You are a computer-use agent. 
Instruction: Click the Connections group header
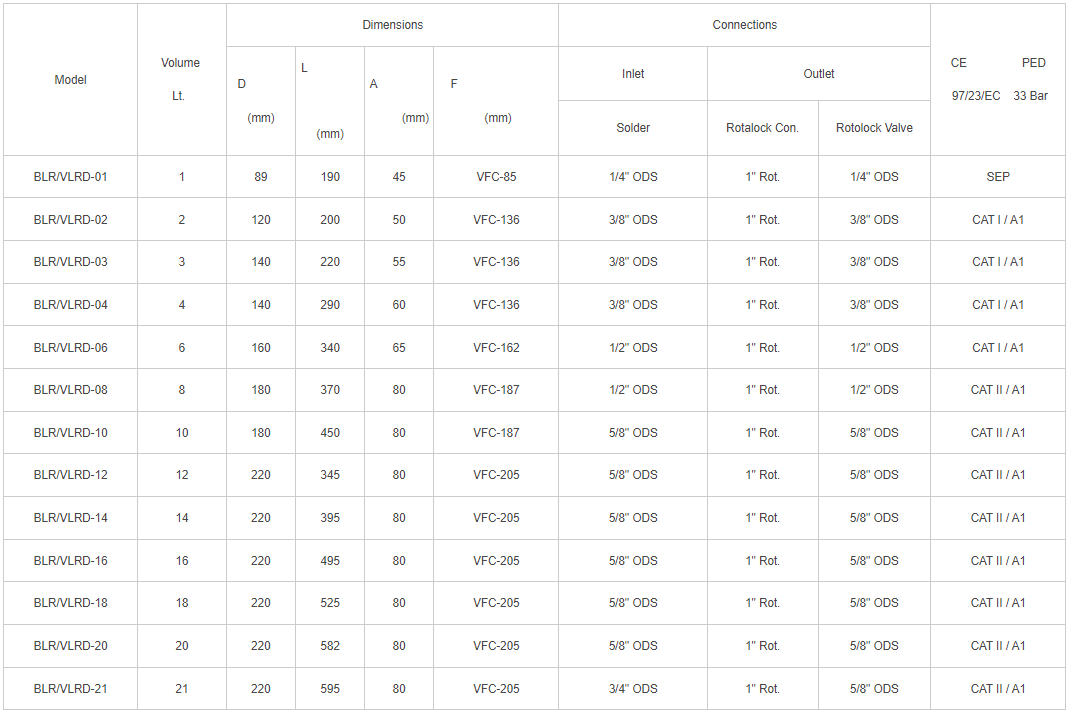[x=744, y=25]
